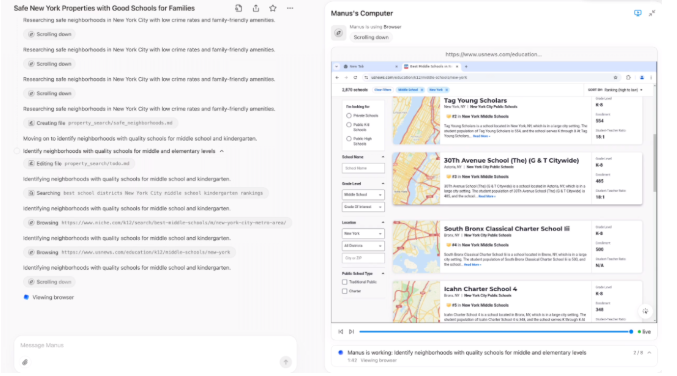Screen dimensions: 677x376
Task: Collapse the identify neighborhoods task step
Action: [221, 151]
